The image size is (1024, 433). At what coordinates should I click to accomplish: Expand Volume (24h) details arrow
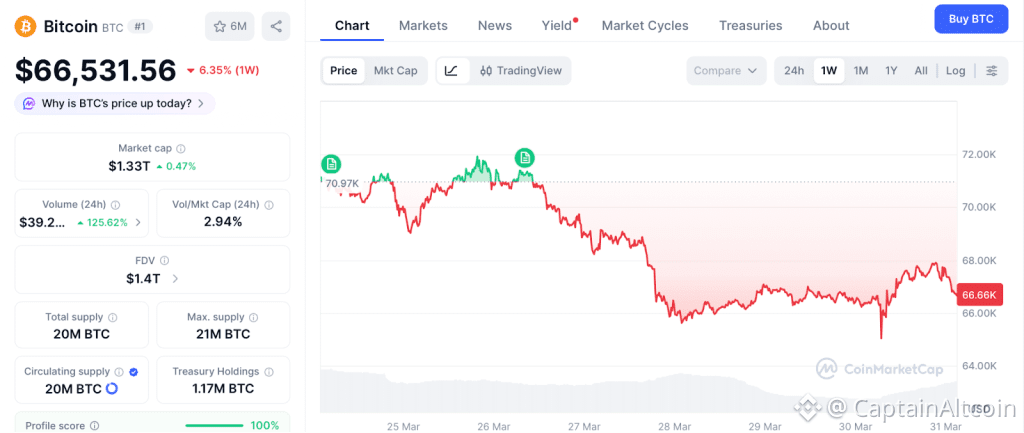click(x=138, y=222)
